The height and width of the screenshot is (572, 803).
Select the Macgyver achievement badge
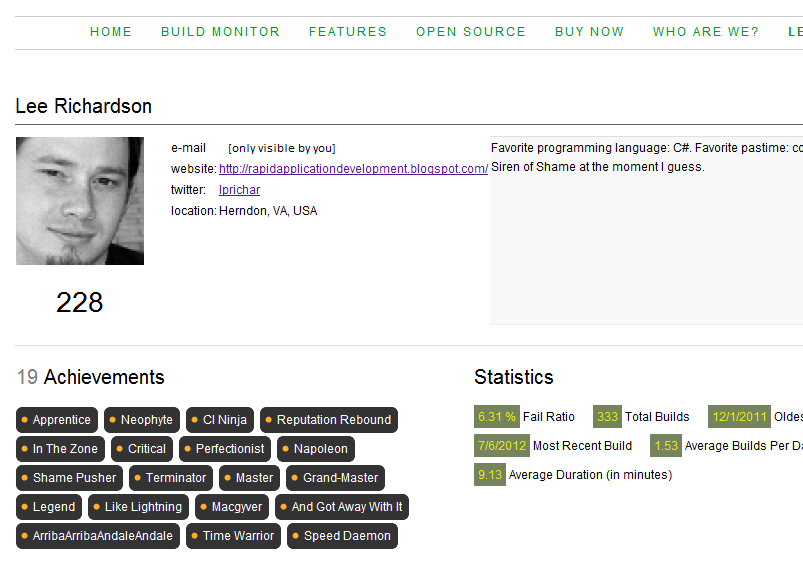232,507
